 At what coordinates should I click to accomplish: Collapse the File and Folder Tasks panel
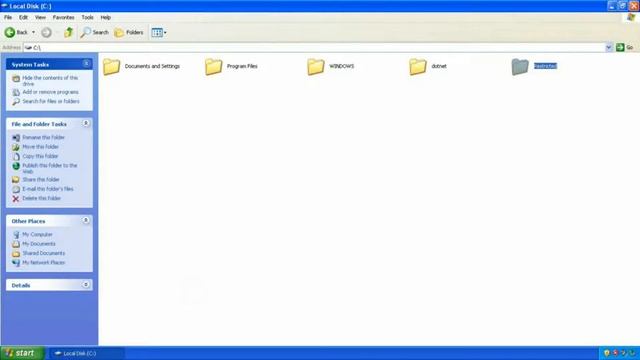[x=86, y=123]
